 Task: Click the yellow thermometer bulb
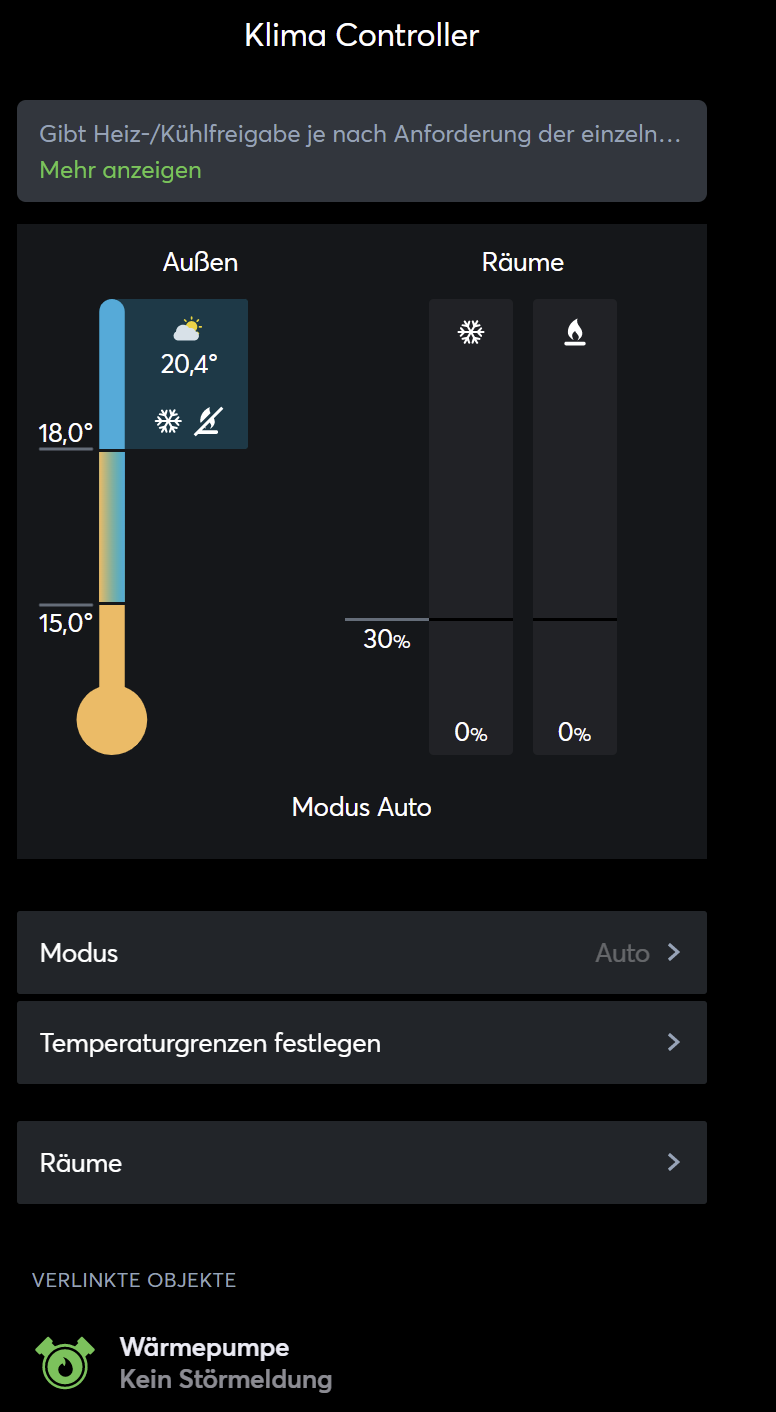[x=112, y=719]
